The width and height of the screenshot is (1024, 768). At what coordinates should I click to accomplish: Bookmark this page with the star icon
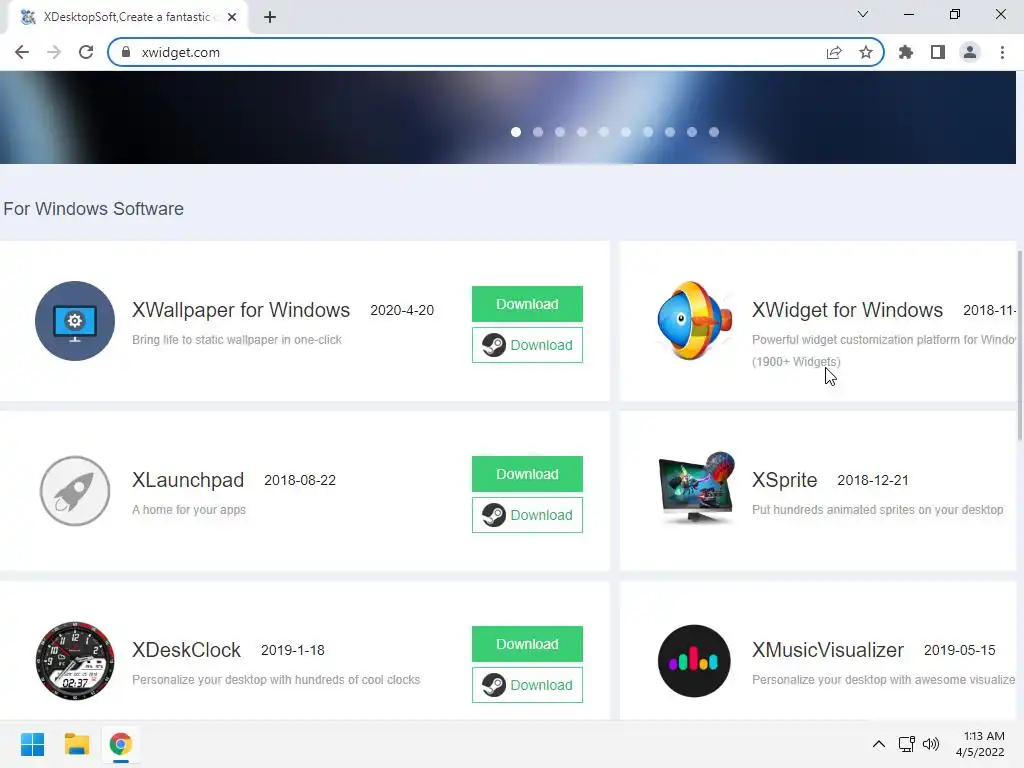point(866,52)
